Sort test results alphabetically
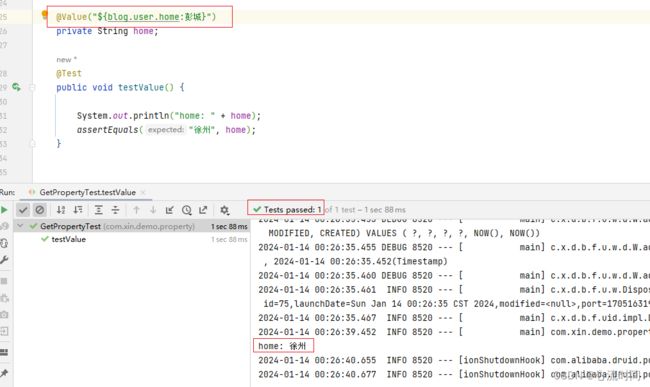Image resolution: width=650 pixels, height=387 pixels. click(61, 210)
